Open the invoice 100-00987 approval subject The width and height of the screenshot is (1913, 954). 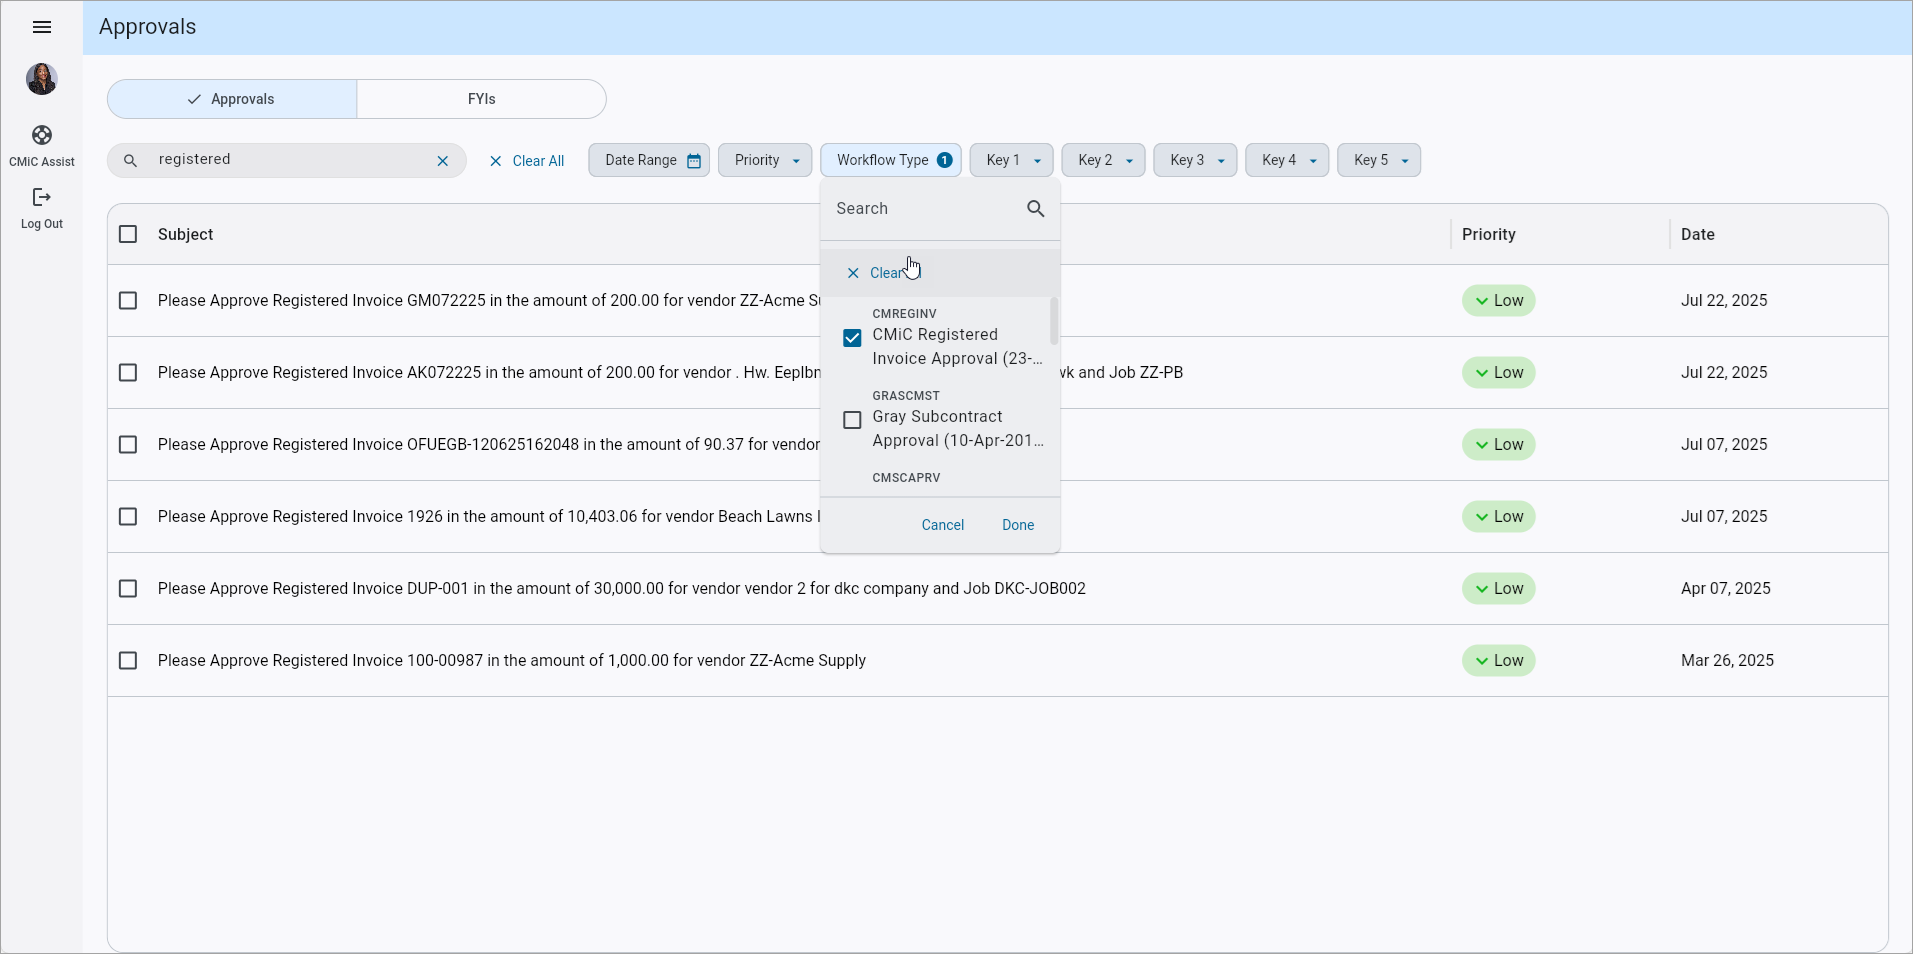pyautogui.click(x=512, y=661)
